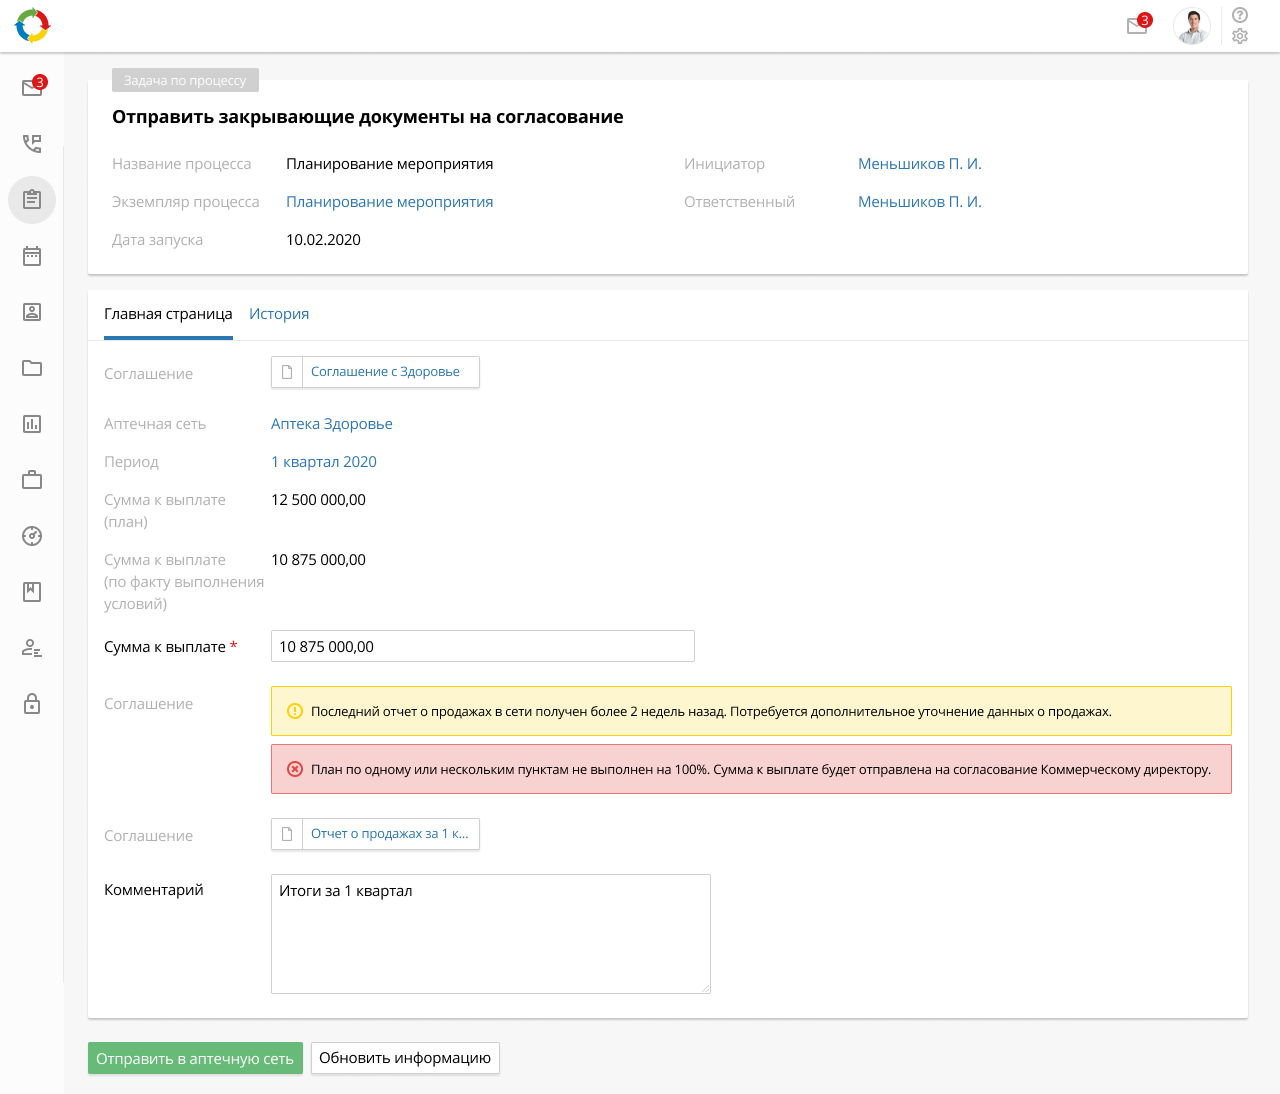Image resolution: width=1280 pixels, height=1094 pixels.
Task: Open the messages icon in sidebar
Action: (x=32, y=87)
